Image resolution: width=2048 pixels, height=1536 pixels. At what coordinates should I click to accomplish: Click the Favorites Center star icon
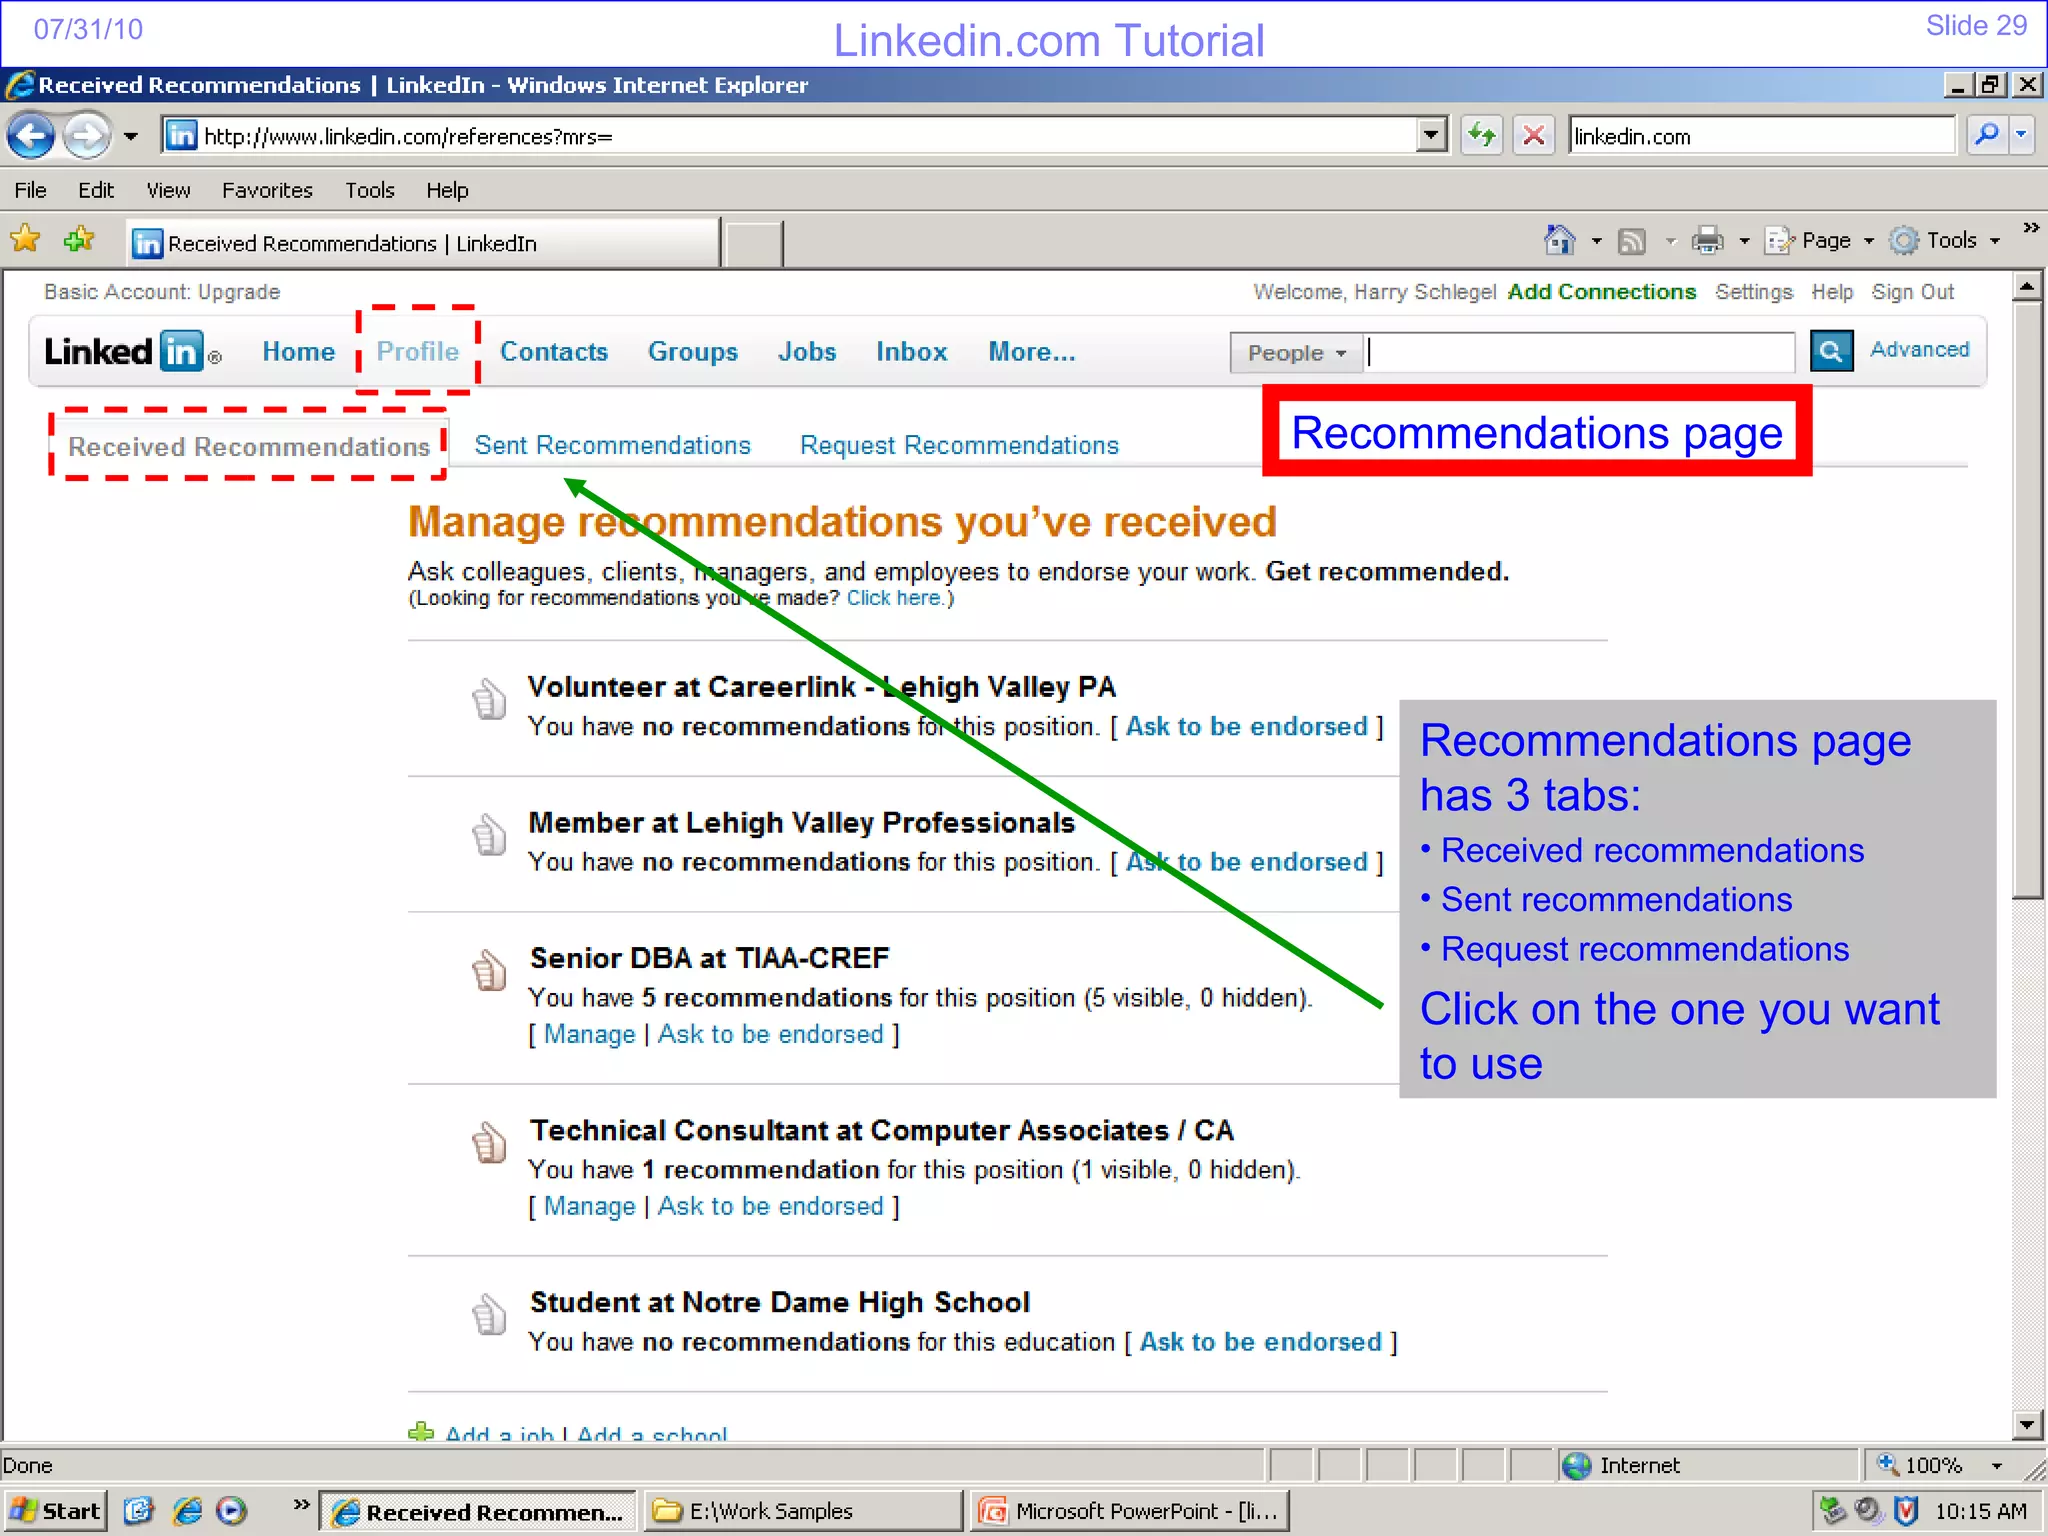[x=25, y=241]
